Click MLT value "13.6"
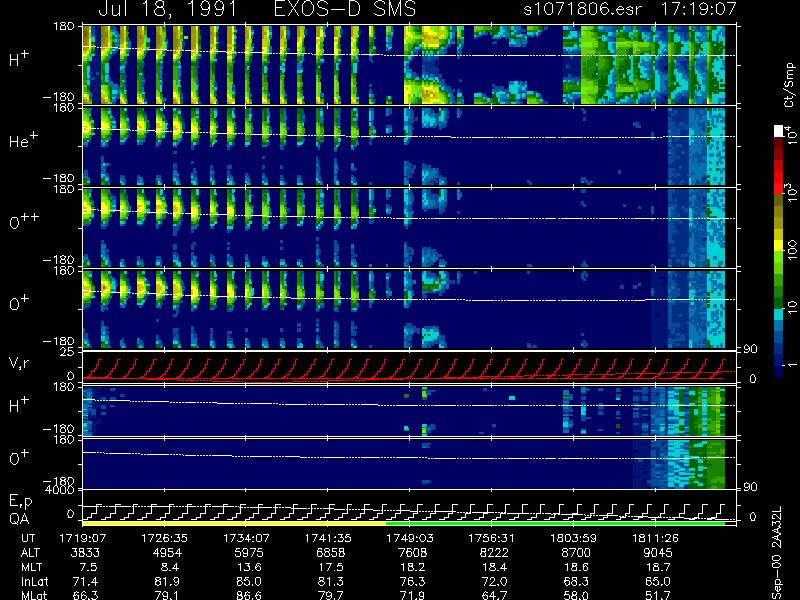Image resolution: width=800 pixels, height=600 pixels. pyautogui.click(x=248, y=567)
